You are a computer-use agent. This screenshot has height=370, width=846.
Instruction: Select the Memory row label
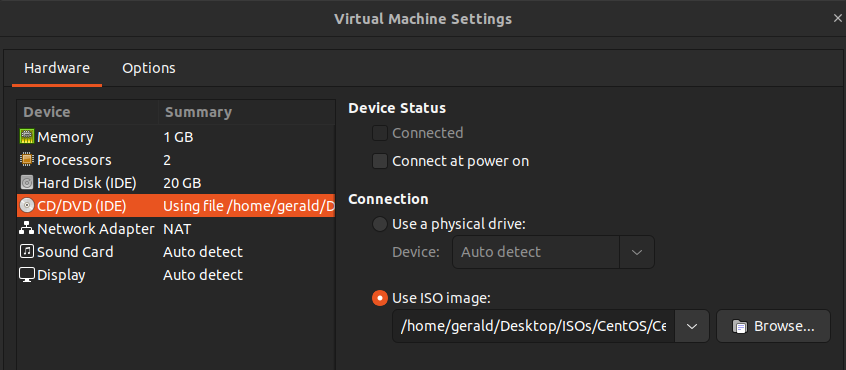point(65,137)
